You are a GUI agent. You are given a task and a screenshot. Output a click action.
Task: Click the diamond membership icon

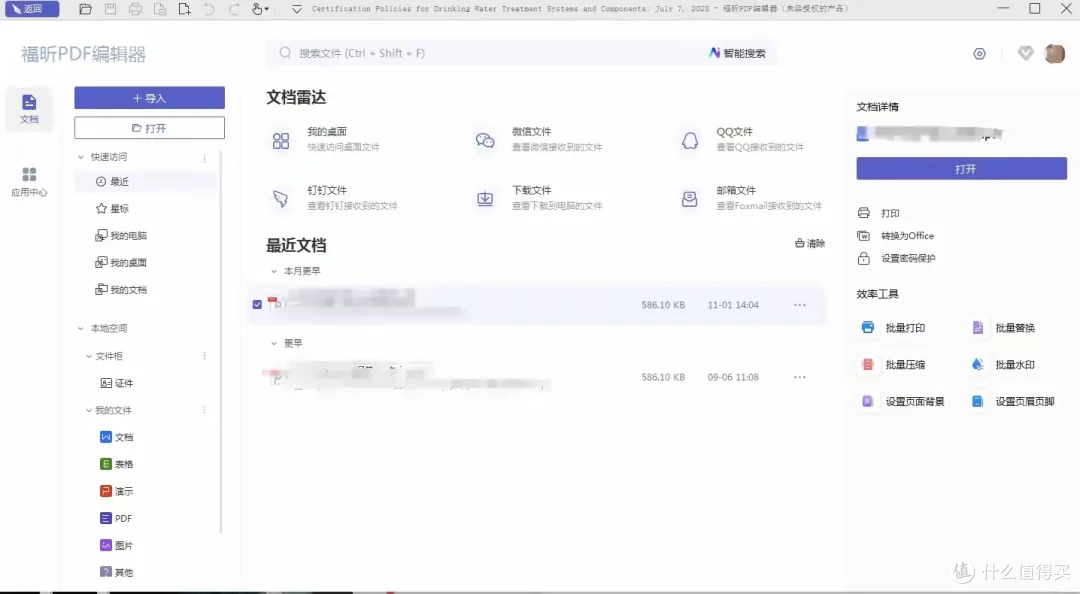tap(1026, 53)
